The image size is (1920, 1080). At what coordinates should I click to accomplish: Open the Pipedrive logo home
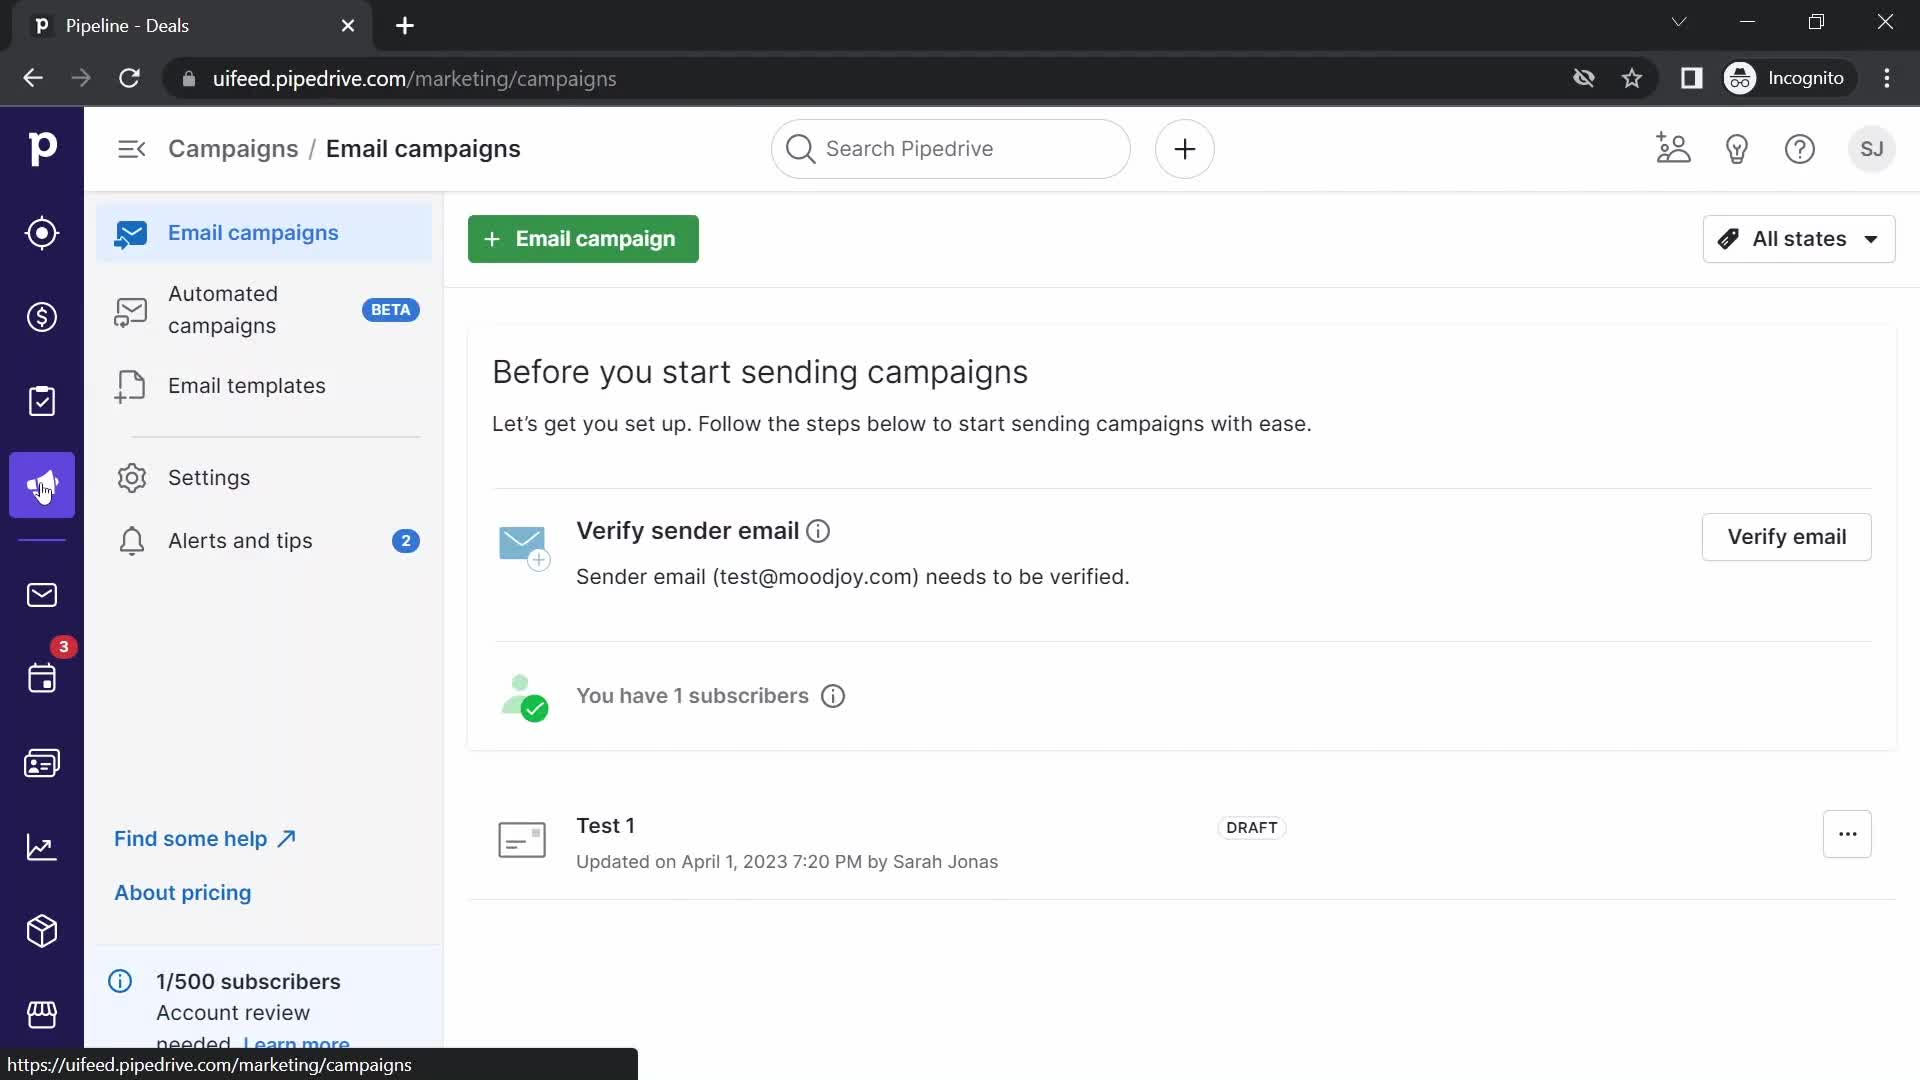tap(42, 148)
